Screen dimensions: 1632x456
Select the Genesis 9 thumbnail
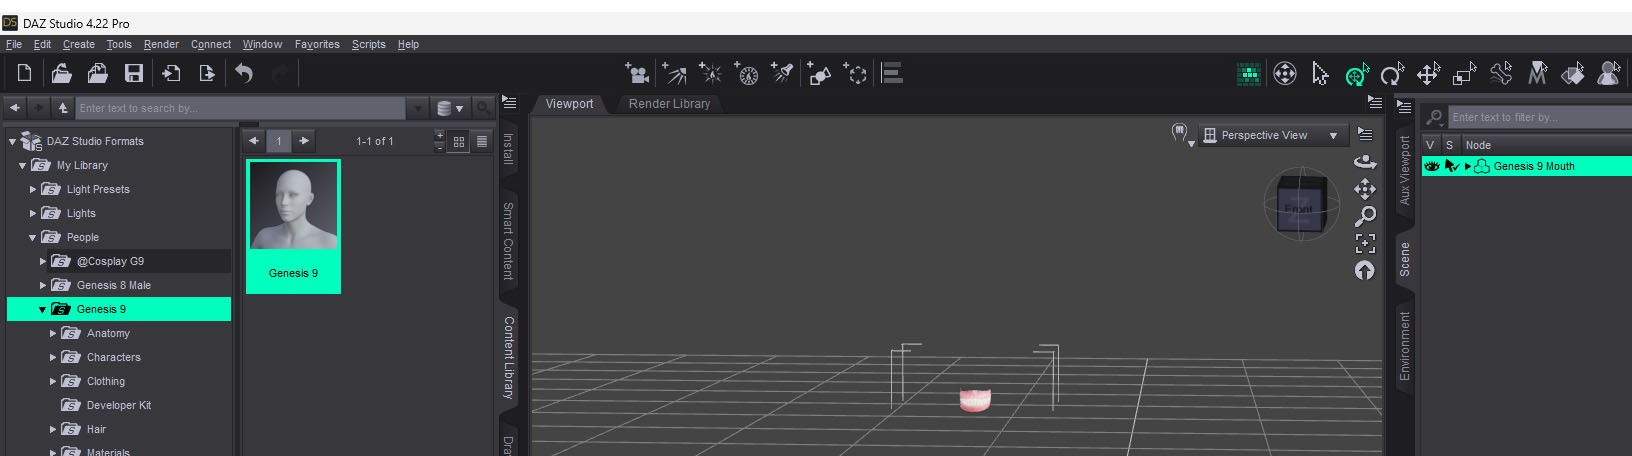pos(293,226)
